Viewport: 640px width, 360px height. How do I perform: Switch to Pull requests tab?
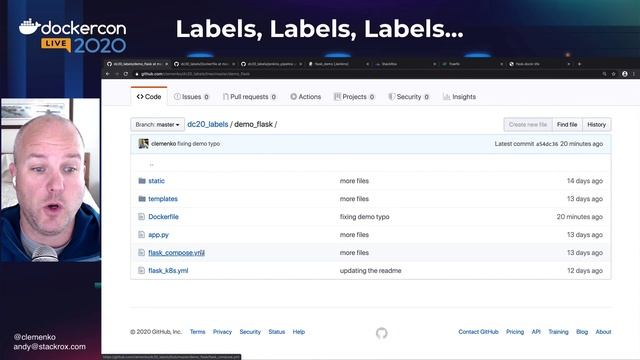tap(249, 97)
